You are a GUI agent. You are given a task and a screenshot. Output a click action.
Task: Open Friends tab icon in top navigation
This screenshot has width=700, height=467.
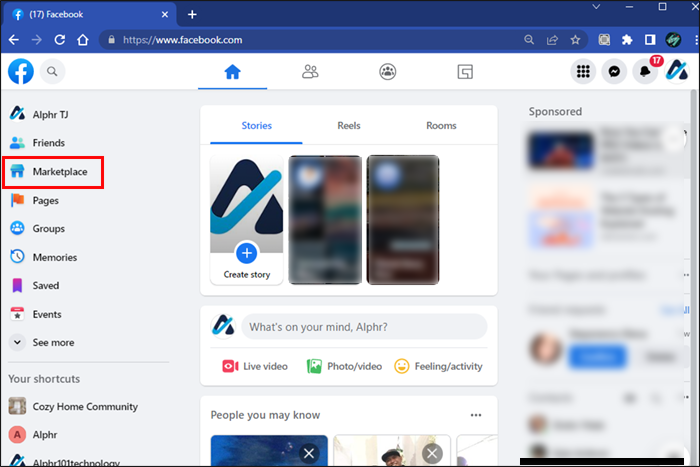[x=310, y=71]
